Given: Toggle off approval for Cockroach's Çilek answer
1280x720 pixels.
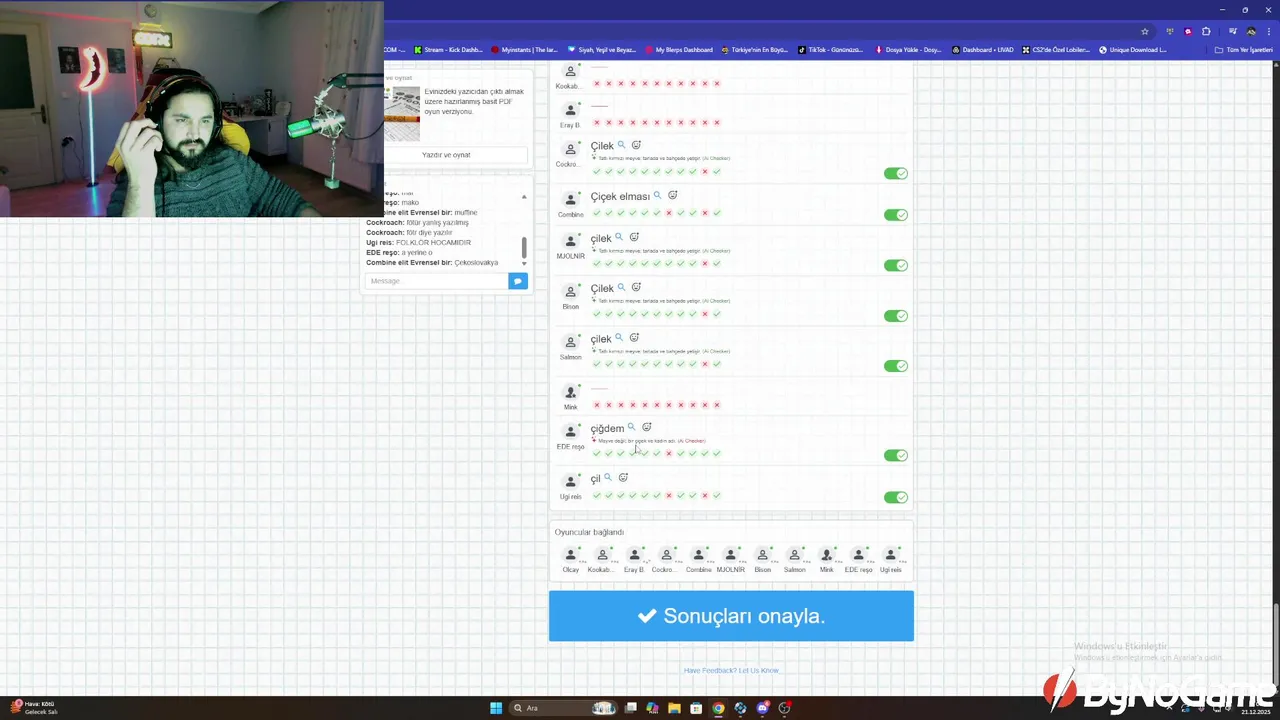Looking at the screenshot, I should pyautogui.click(x=895, y=173).
